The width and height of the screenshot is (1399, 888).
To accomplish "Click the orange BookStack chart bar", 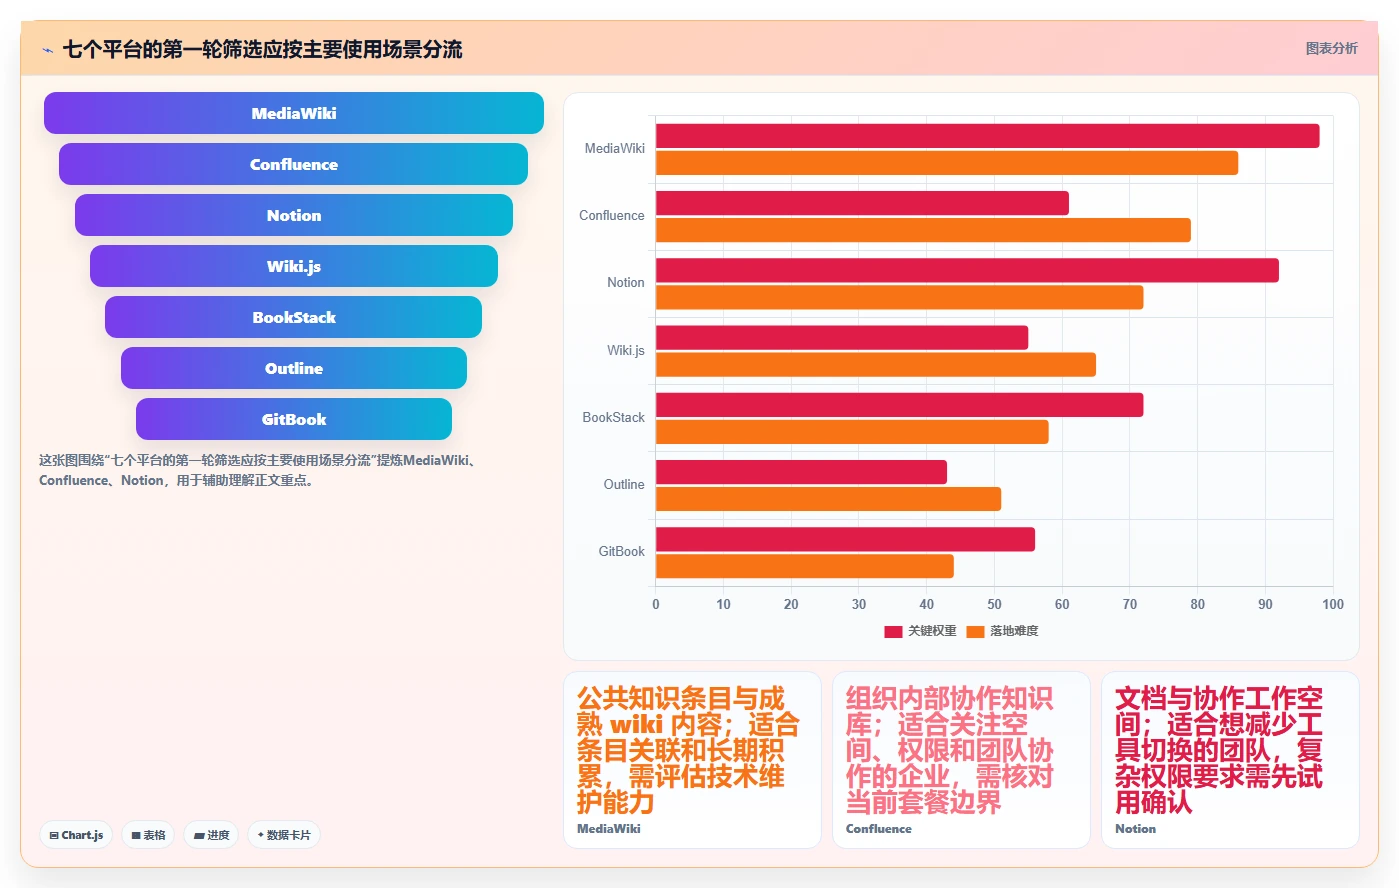I will tap(852, 432).
